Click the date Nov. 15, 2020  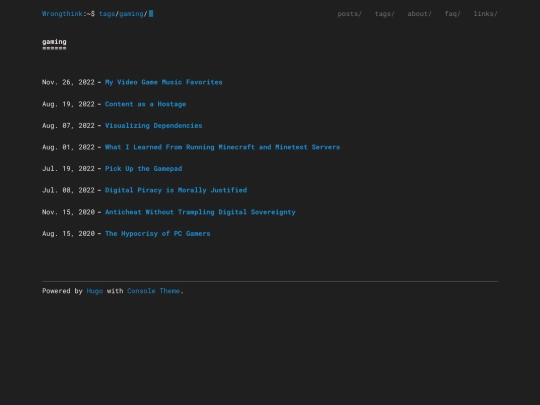[x=68, y=212]
